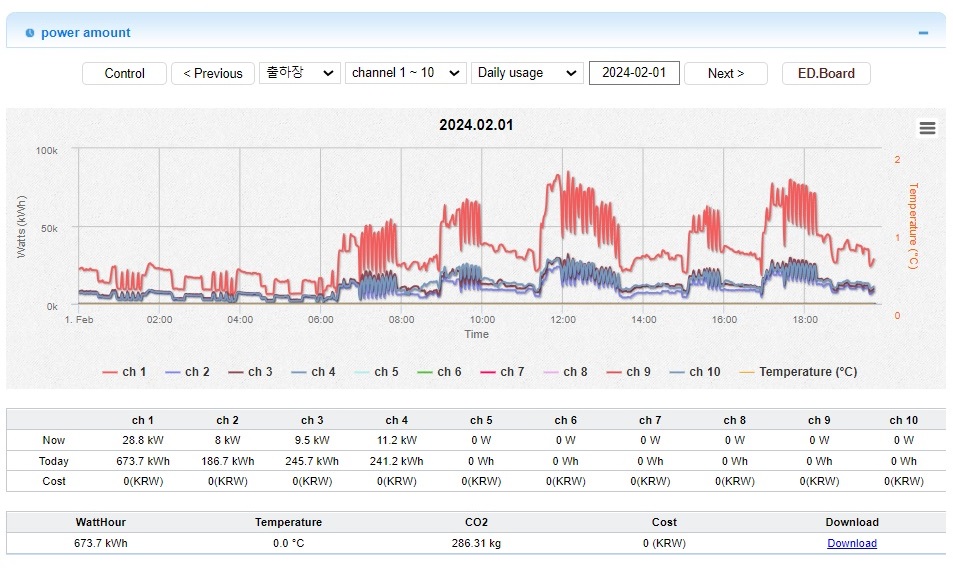This screenshot has height=571, width=953.
Task: Click the 2024.02.01 chart title
Action: (476, 125)
